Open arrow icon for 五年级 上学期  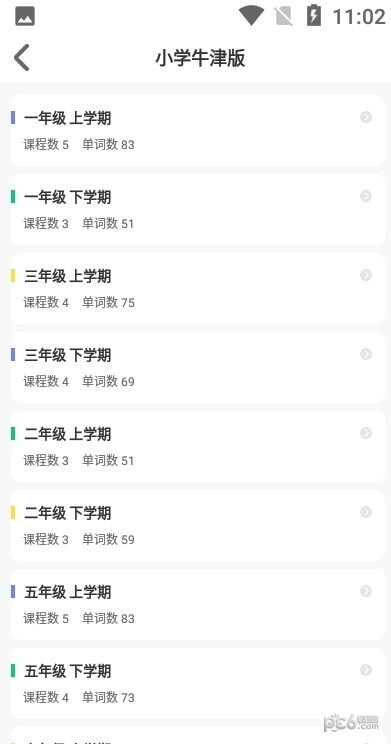pos(366,591)
